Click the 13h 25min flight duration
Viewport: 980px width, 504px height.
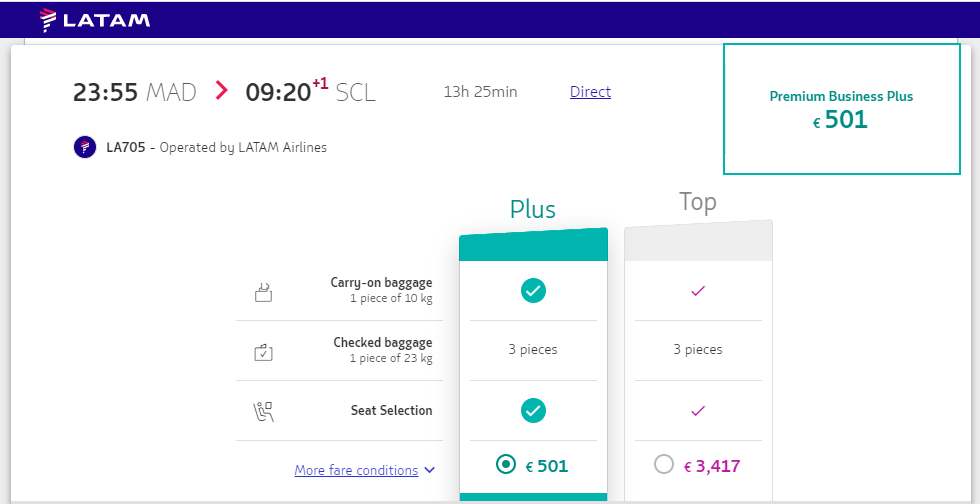click(481, 92)
